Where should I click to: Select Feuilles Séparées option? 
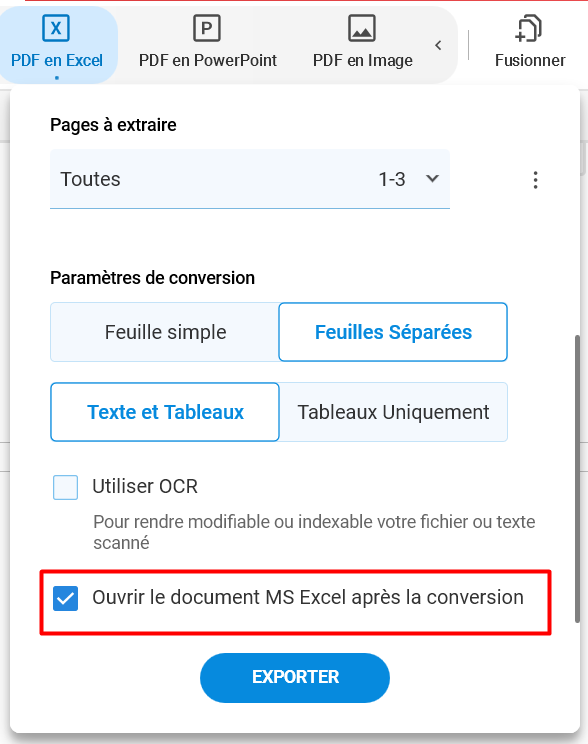tap(393, 332)
